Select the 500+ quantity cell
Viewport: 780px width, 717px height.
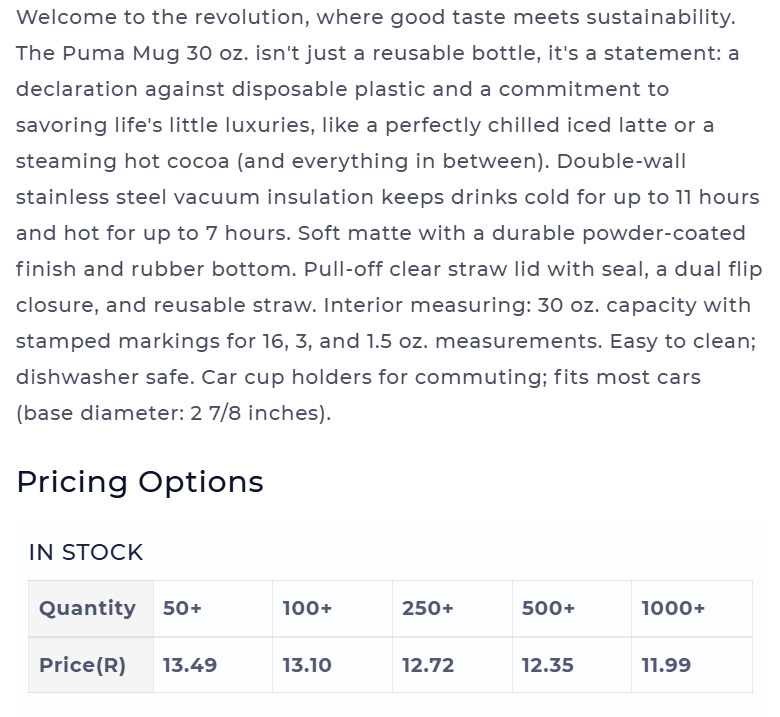572,608
